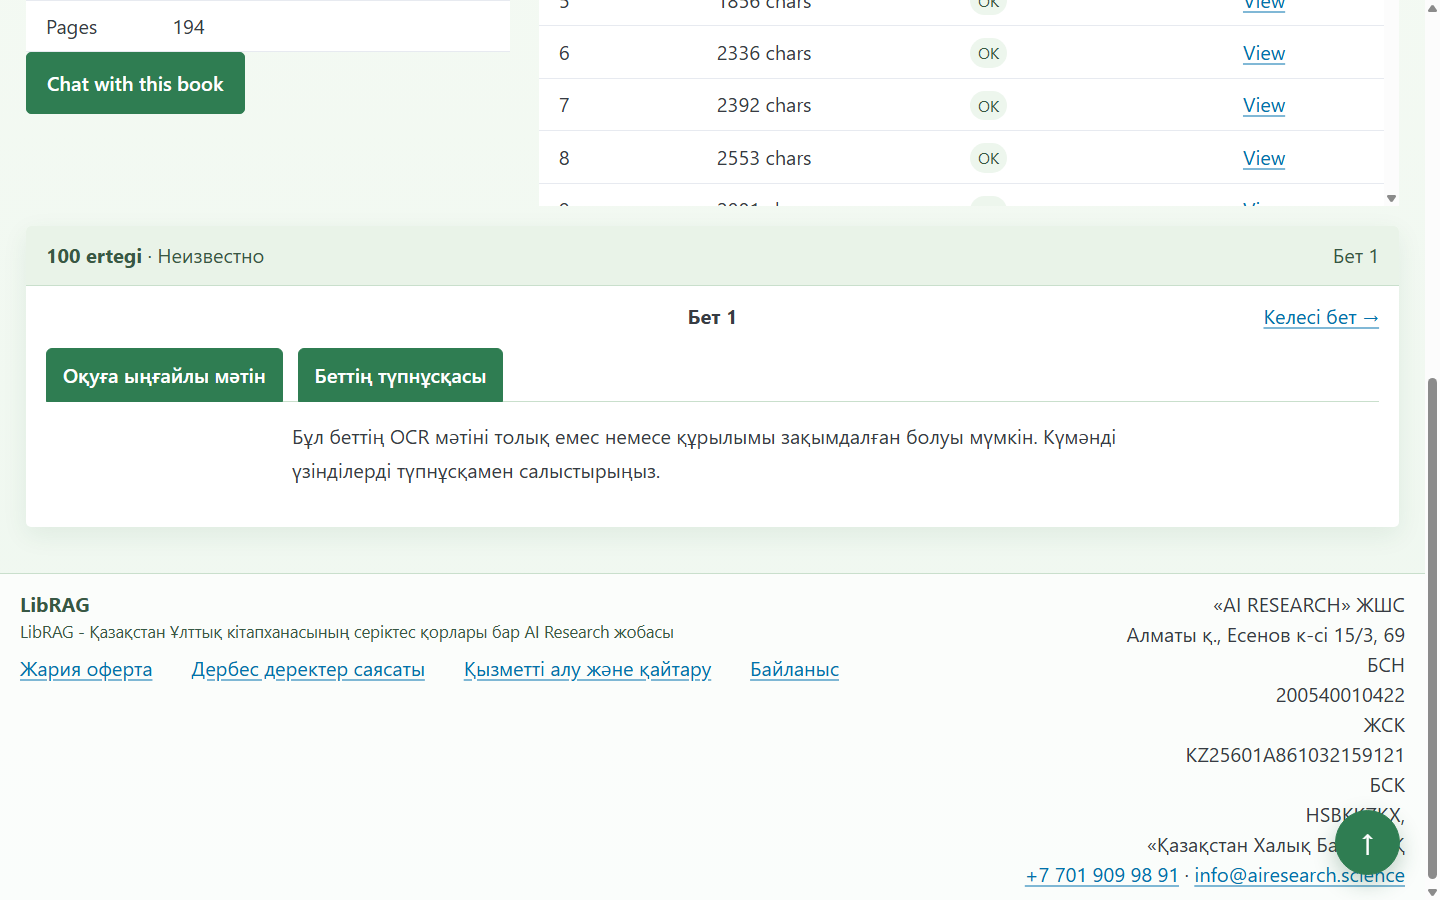Click the Pages value 194
The width and height of the screenshot is (1440, 900).
tap(188, 27)
